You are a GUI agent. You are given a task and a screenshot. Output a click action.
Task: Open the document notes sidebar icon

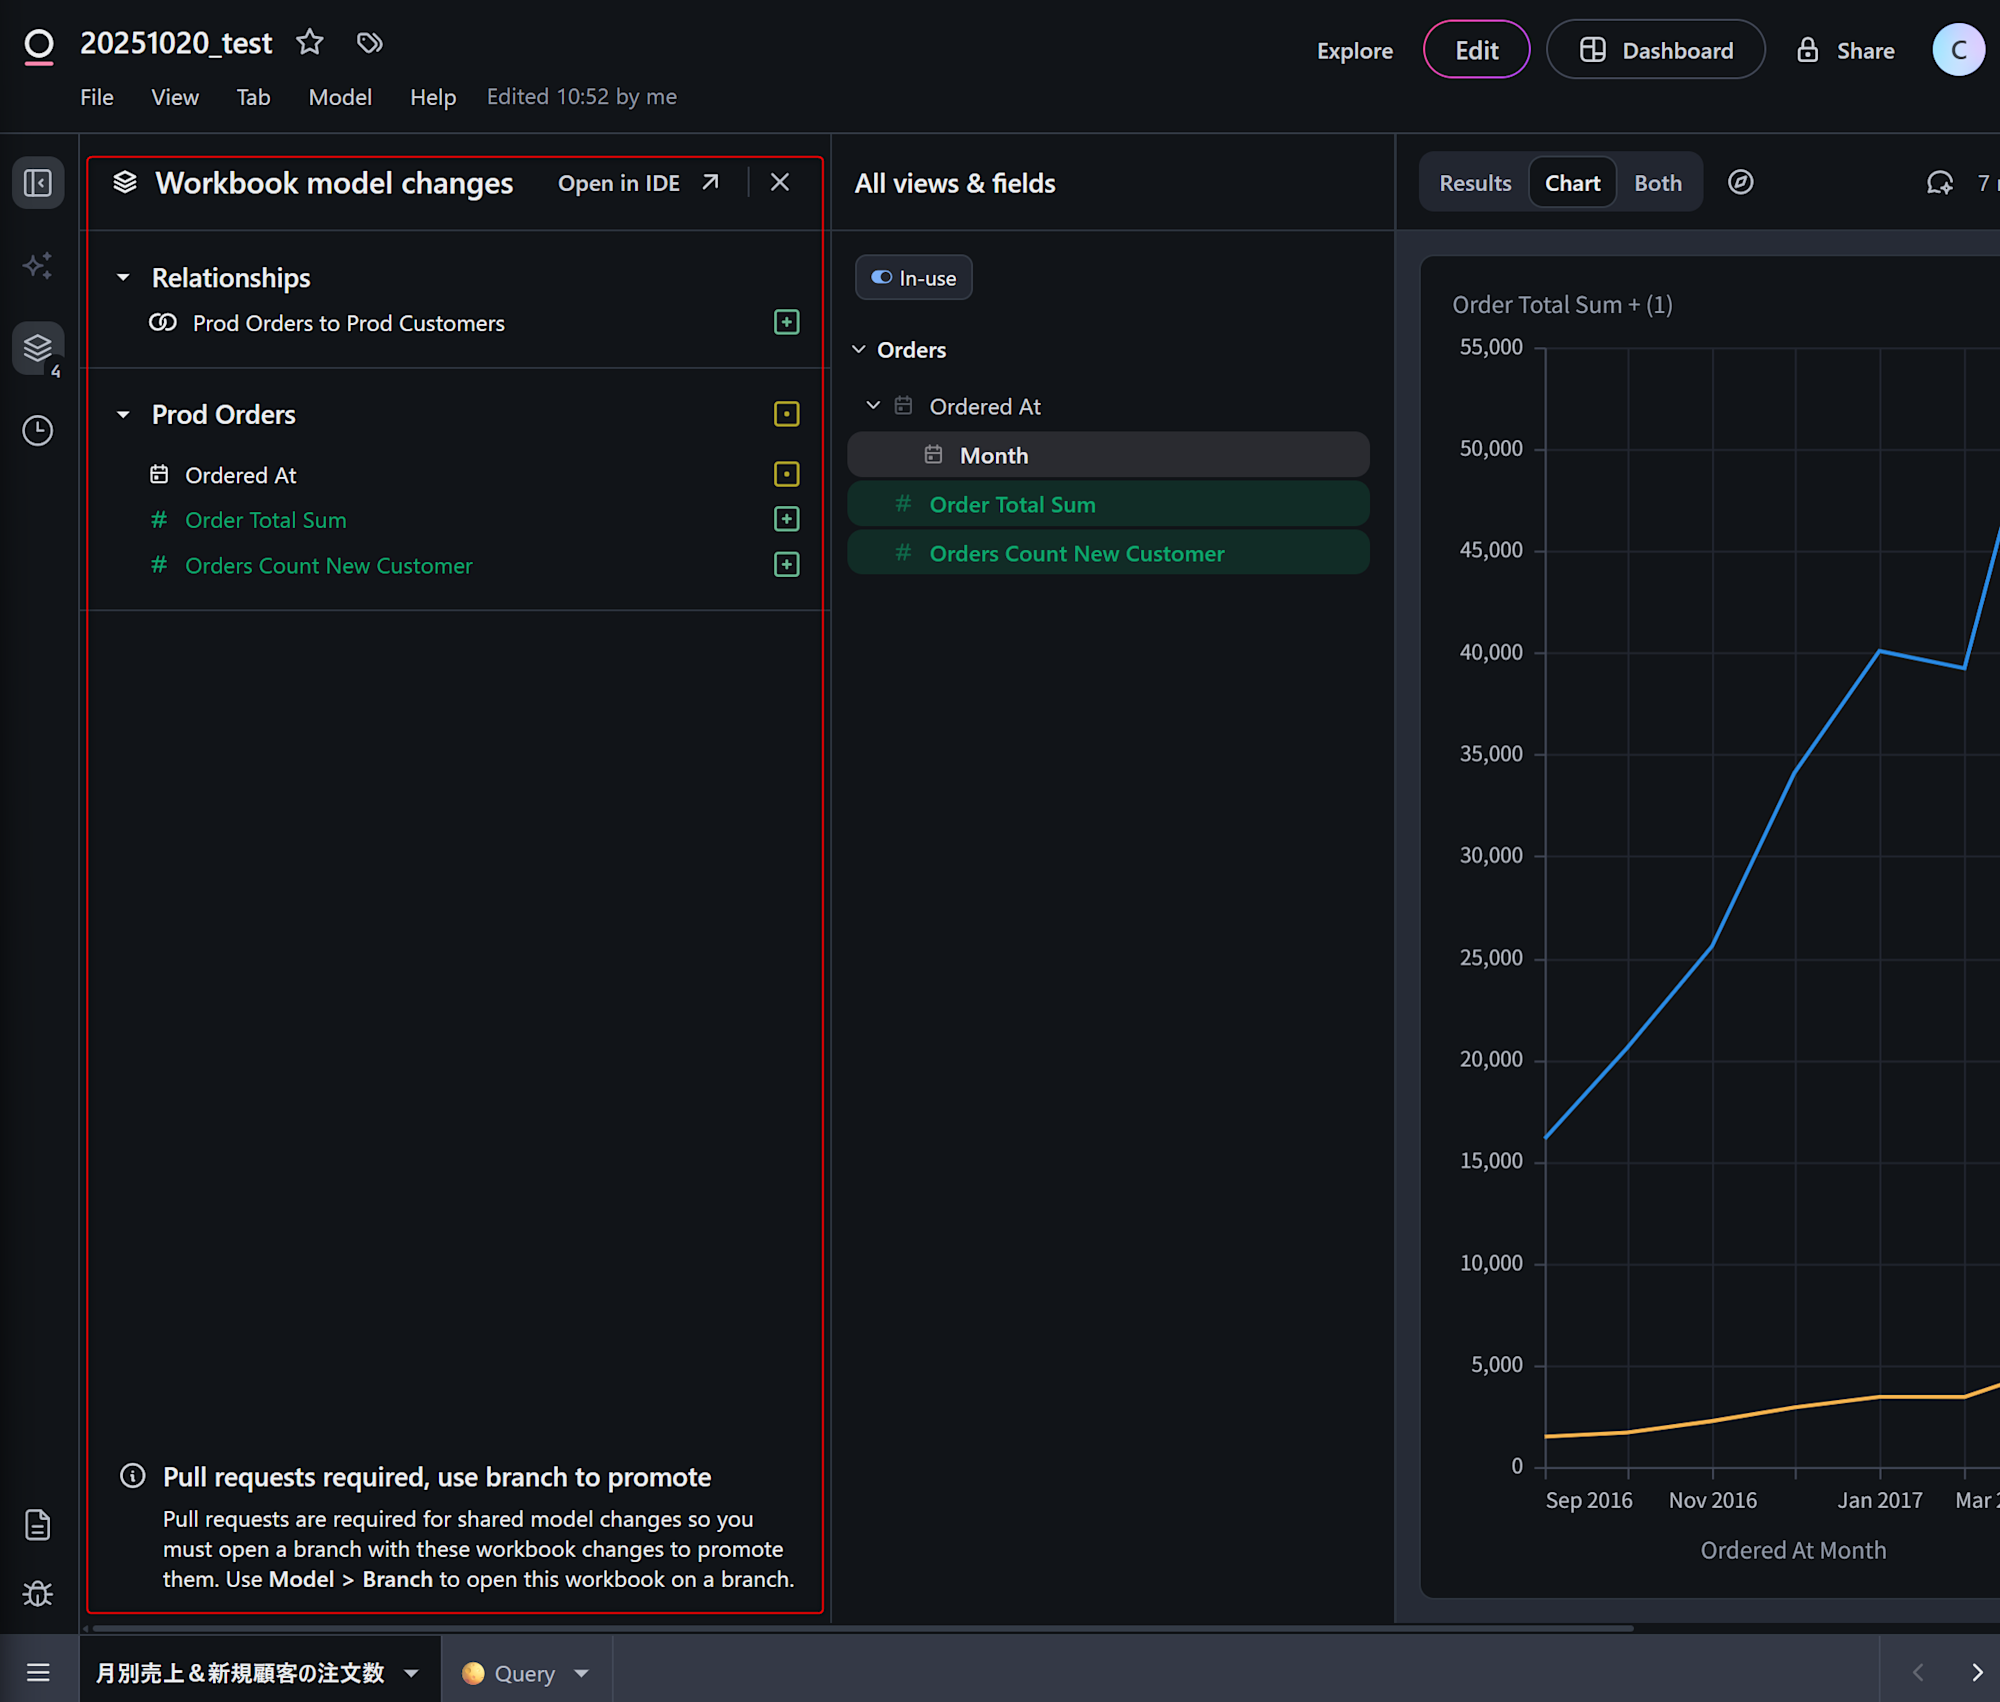pos(38,1525)
